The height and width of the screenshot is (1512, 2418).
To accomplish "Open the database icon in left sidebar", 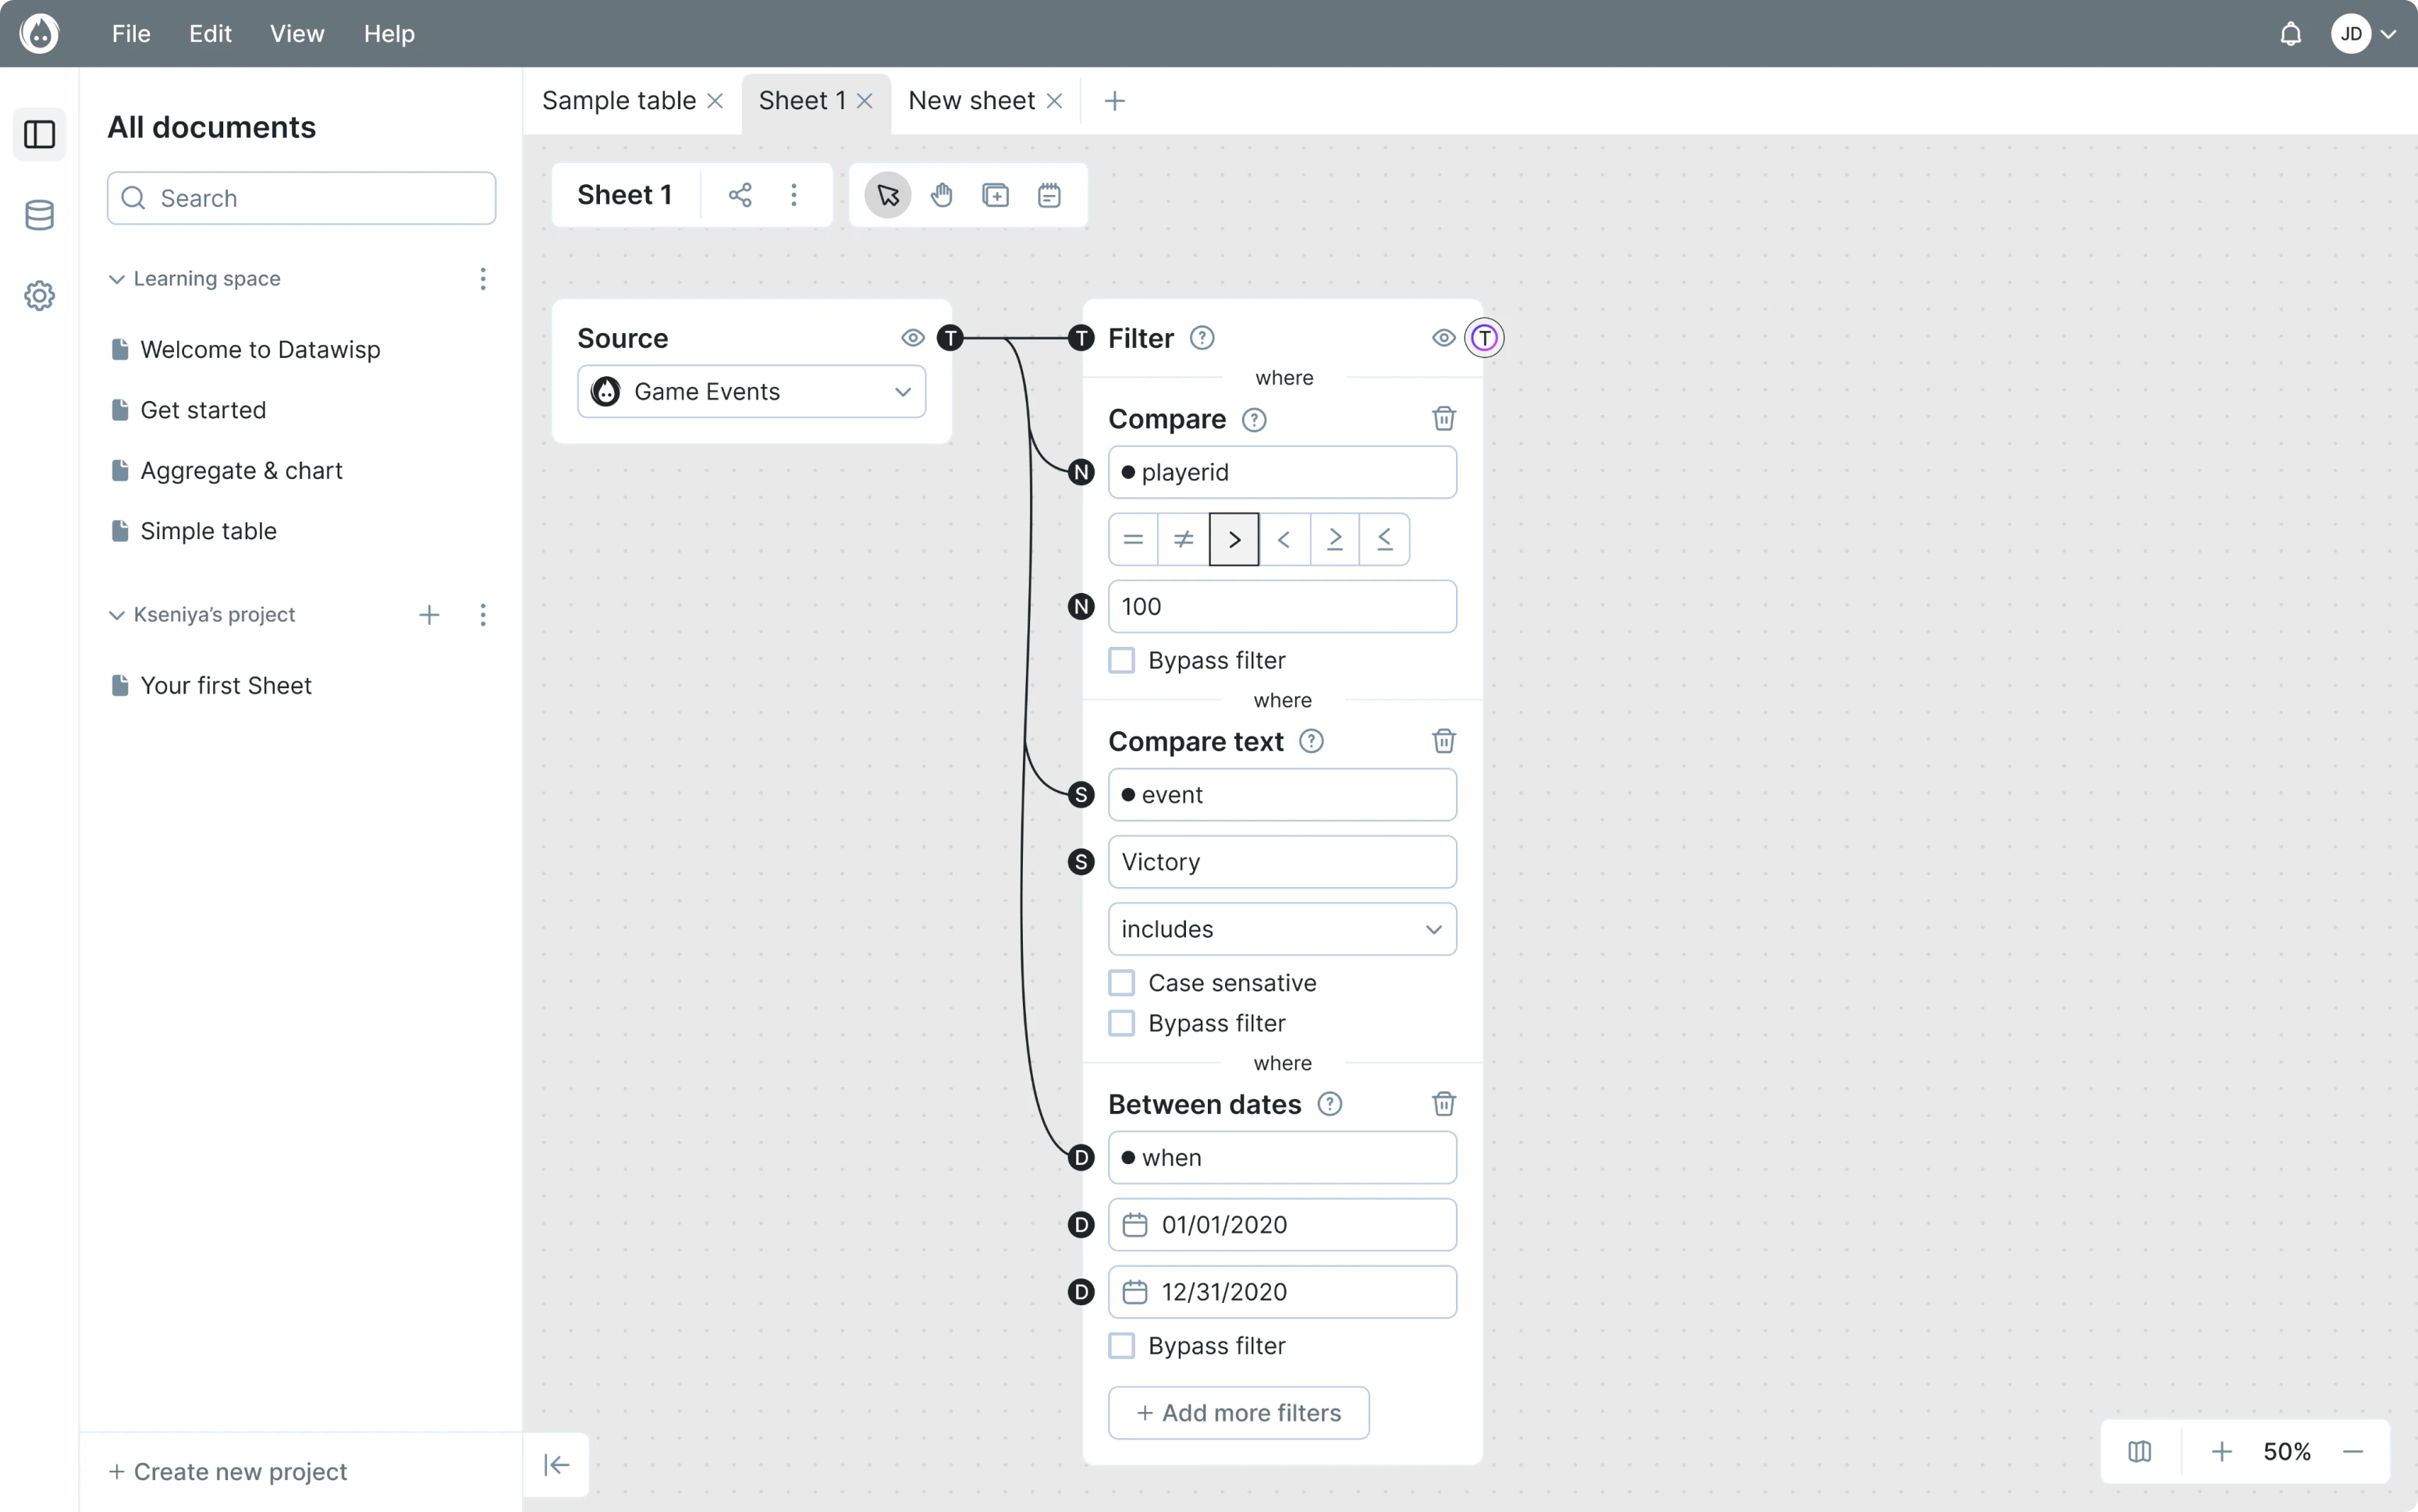I will [39, 215].
